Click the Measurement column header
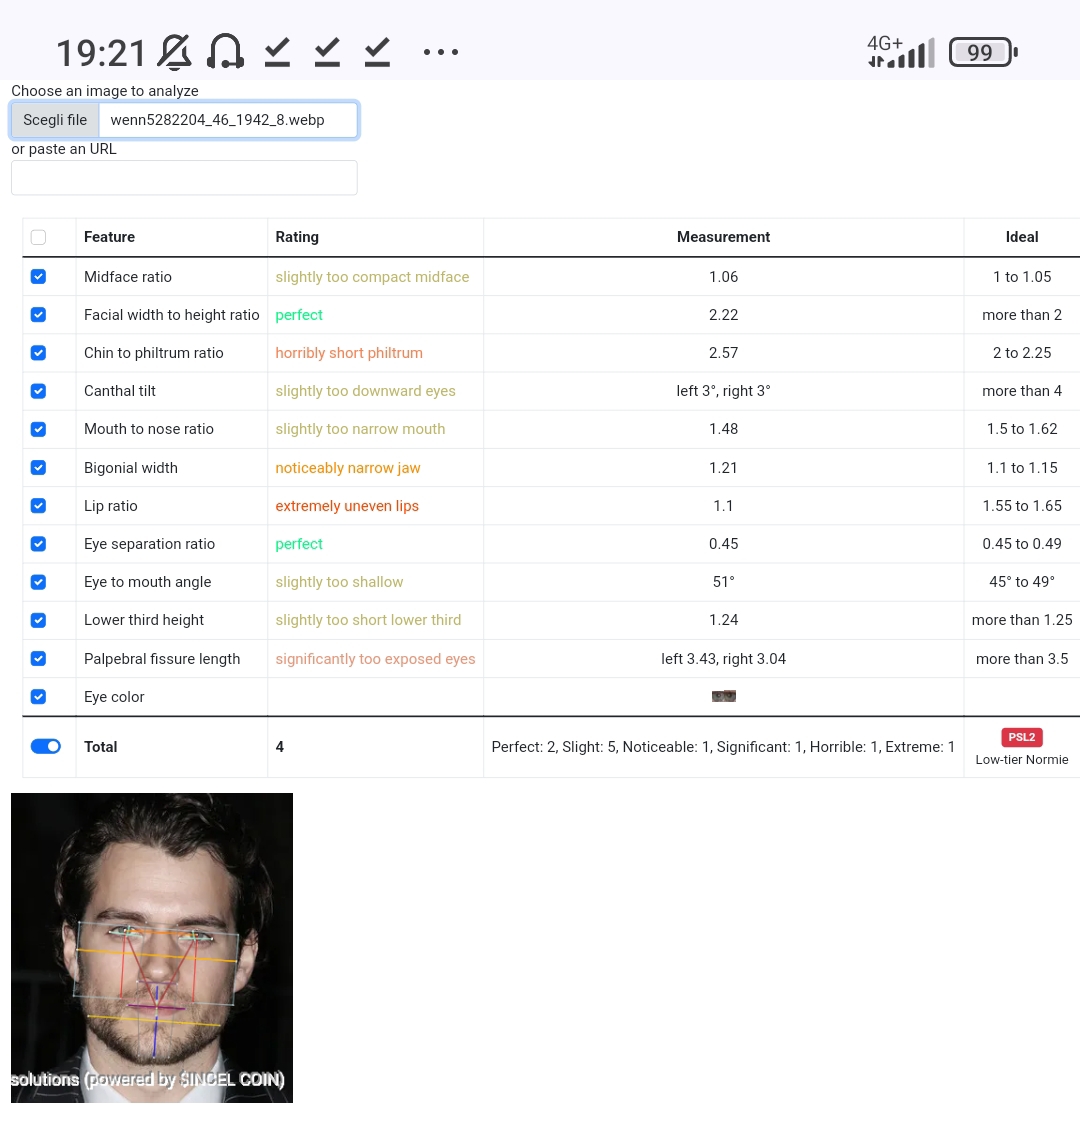Image resolution: width=1080 pixels, height=1140 pixels. (724, 237)
